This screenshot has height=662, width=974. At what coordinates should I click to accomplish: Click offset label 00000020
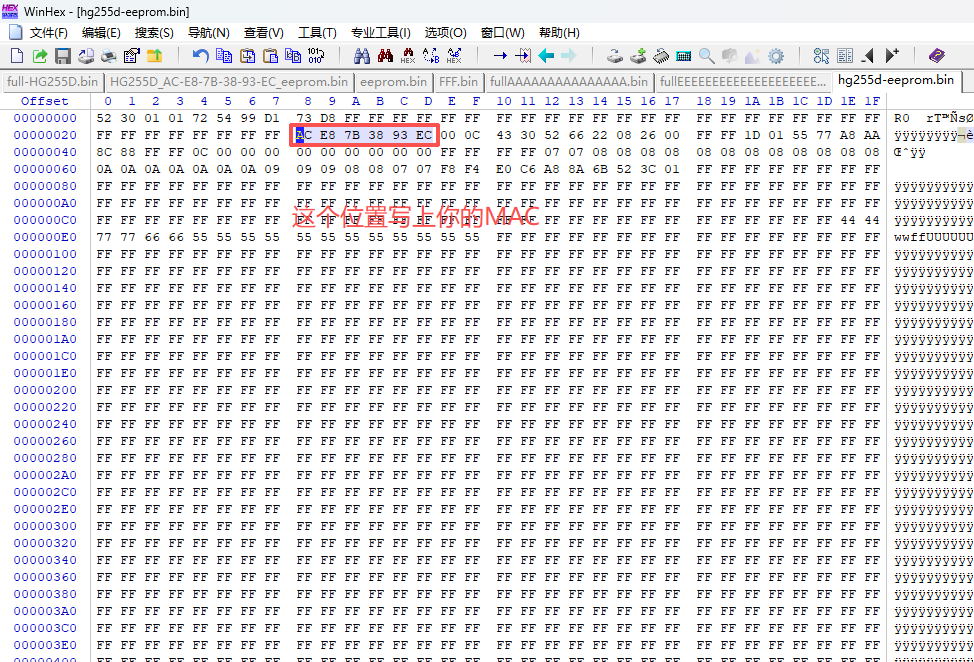(x=45, y=135)
